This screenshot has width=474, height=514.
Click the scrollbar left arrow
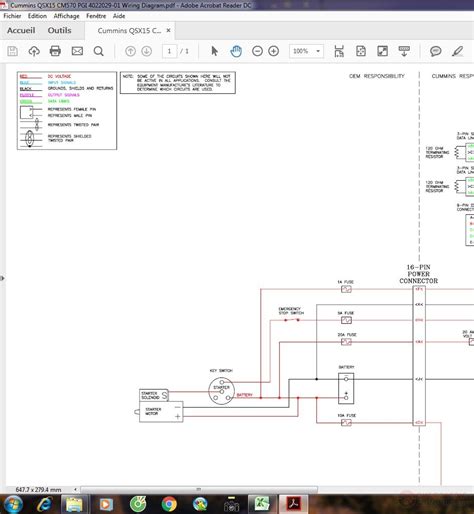[76, 490]
